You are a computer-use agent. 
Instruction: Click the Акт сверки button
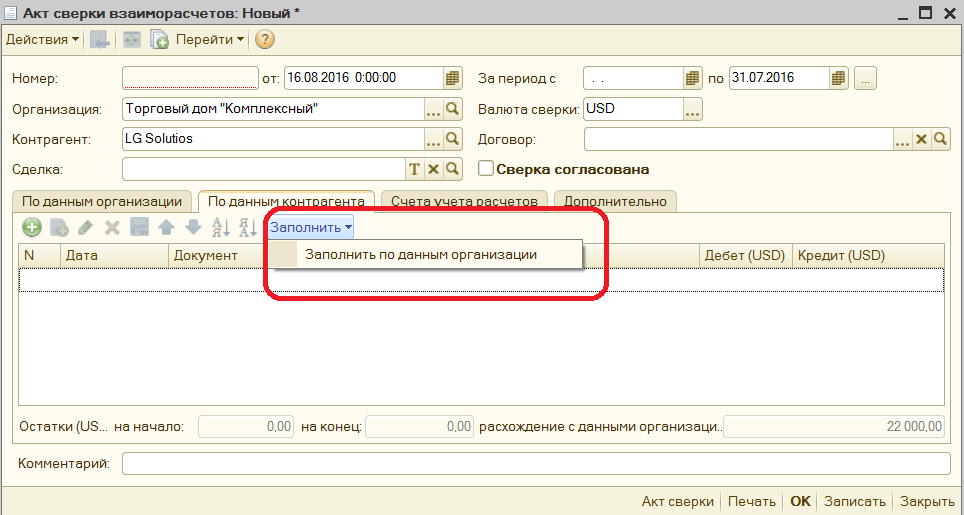(678, 501)
